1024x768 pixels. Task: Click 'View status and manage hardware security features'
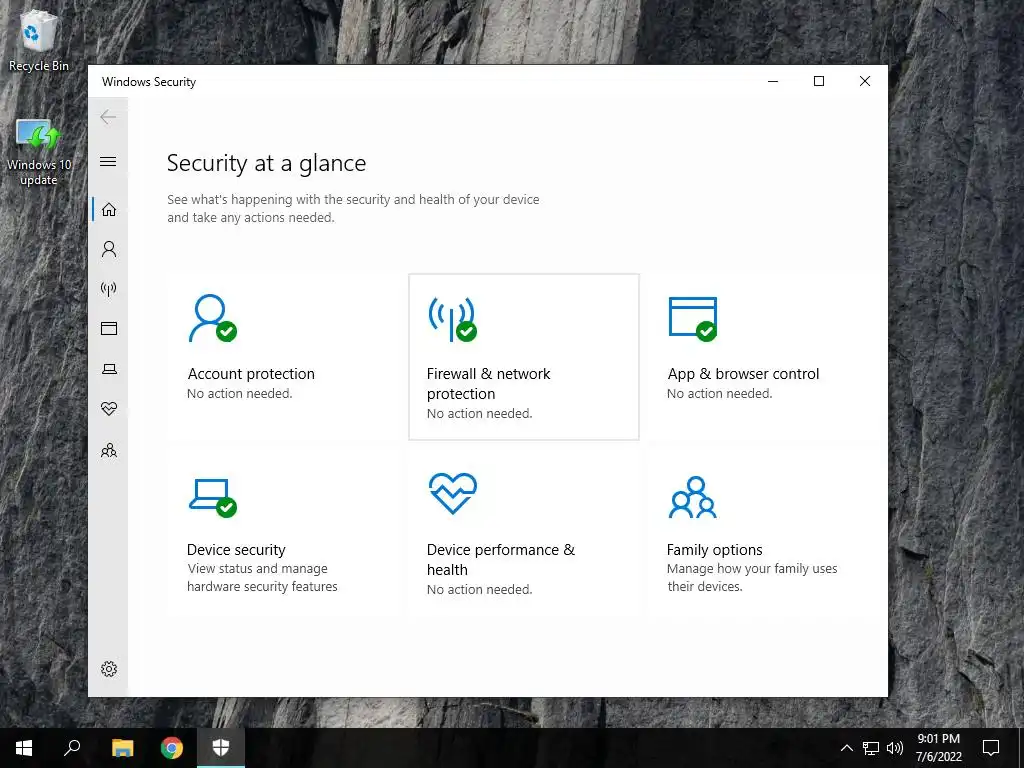click(x=262, y=577)
